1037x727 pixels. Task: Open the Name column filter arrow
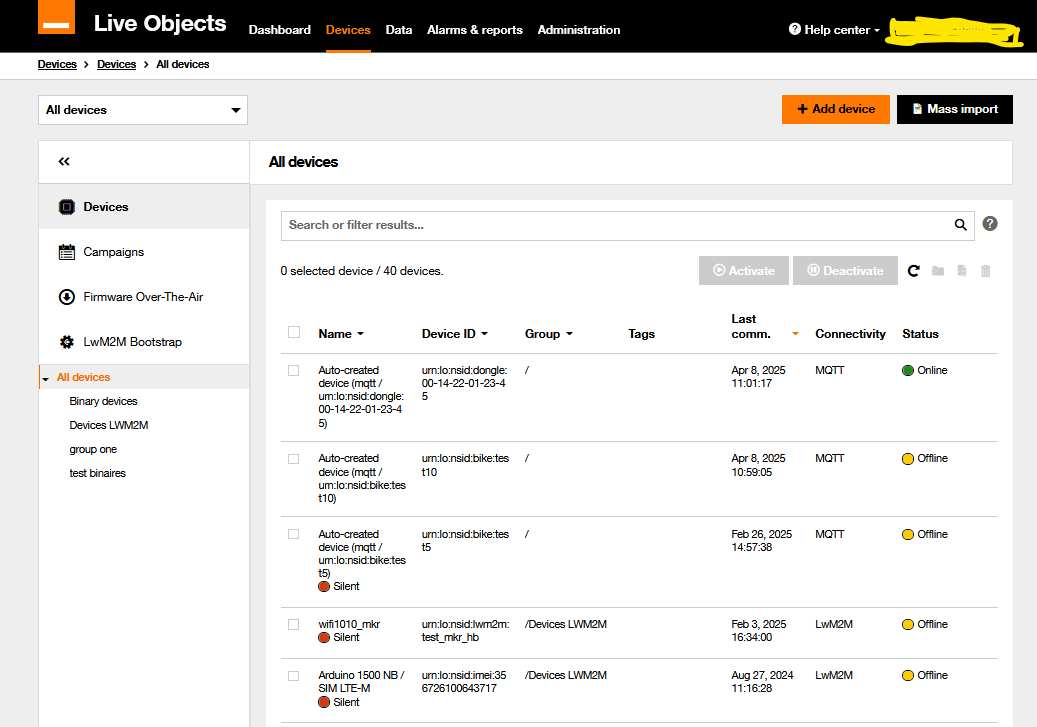360,334
